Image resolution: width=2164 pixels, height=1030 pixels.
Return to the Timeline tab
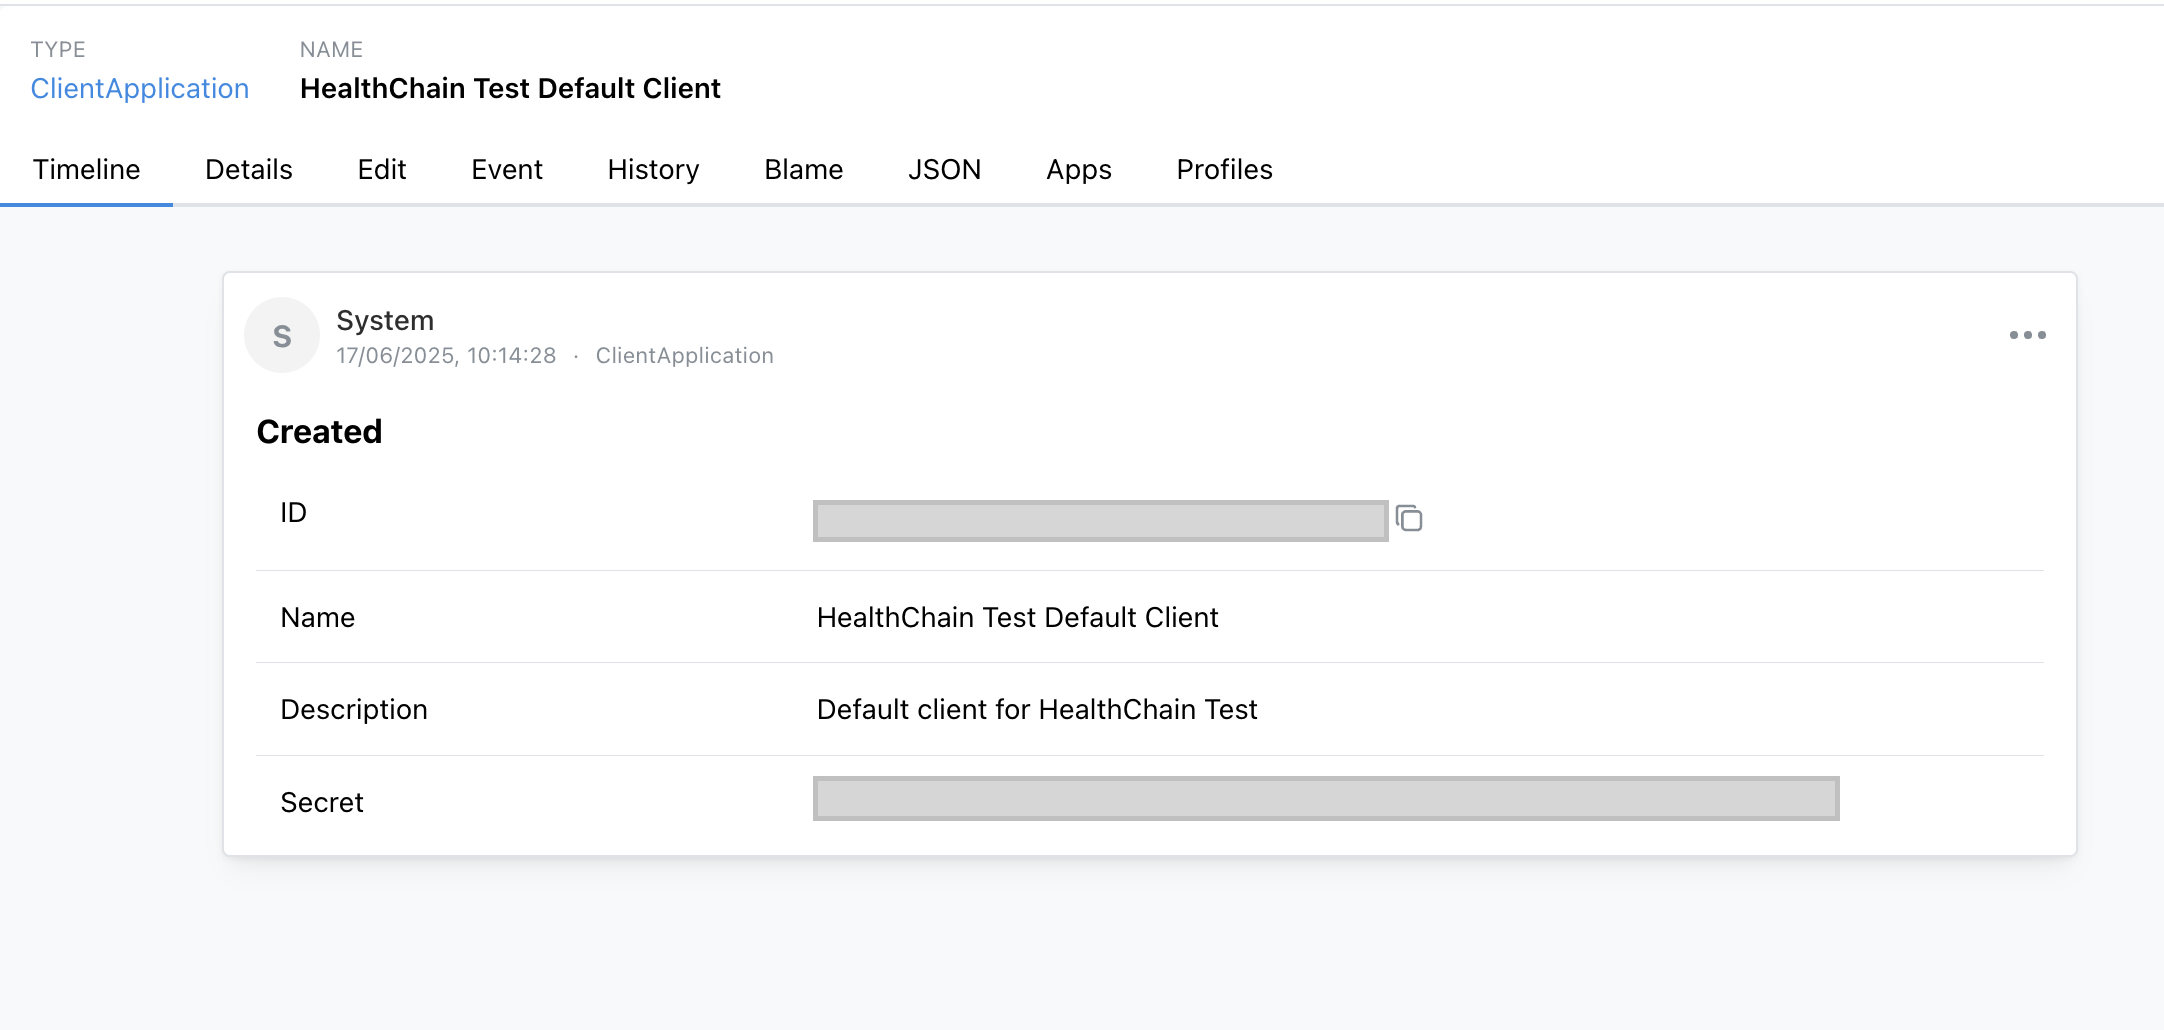[86, 170]
